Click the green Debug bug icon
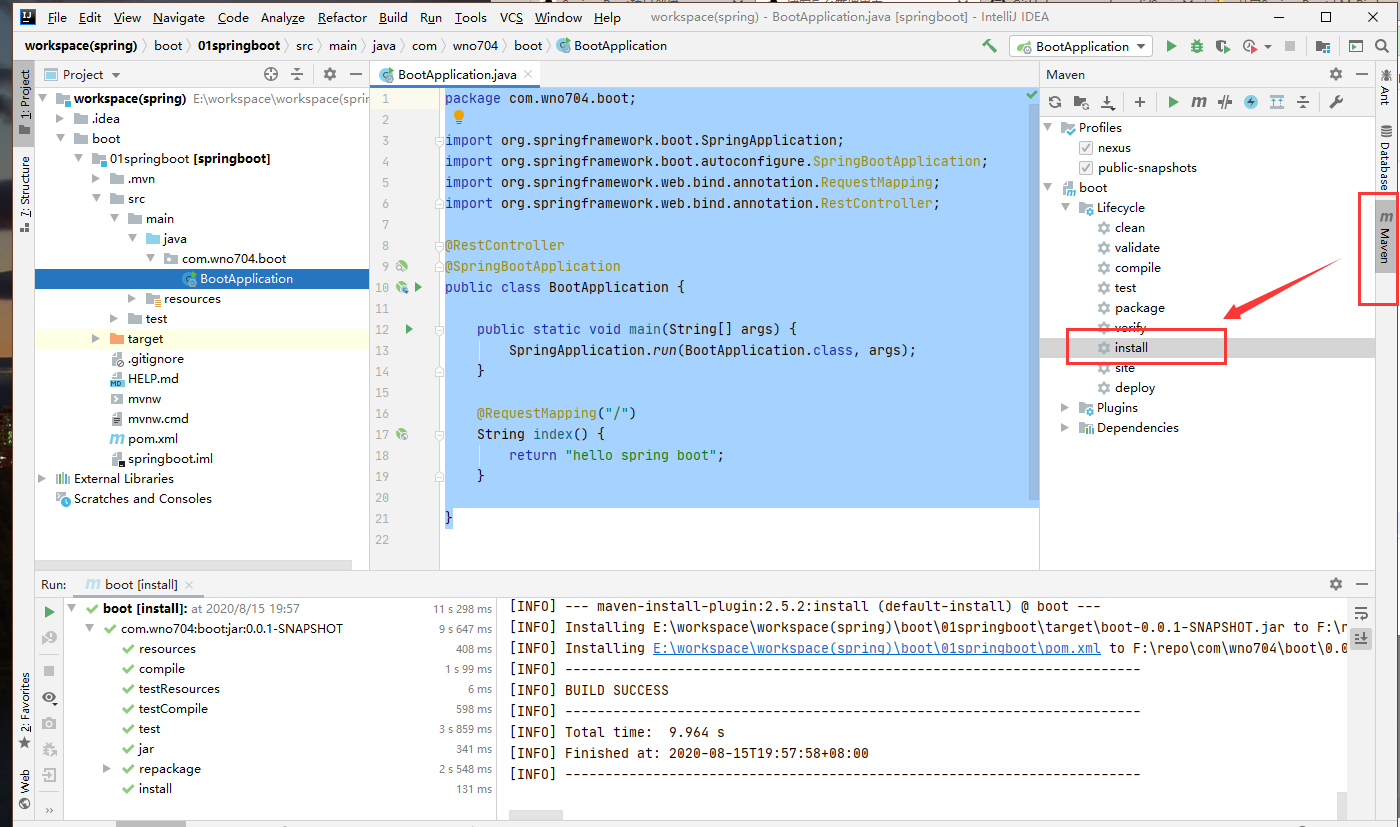Screen dimensions: 1400x827 [1197, 46]
